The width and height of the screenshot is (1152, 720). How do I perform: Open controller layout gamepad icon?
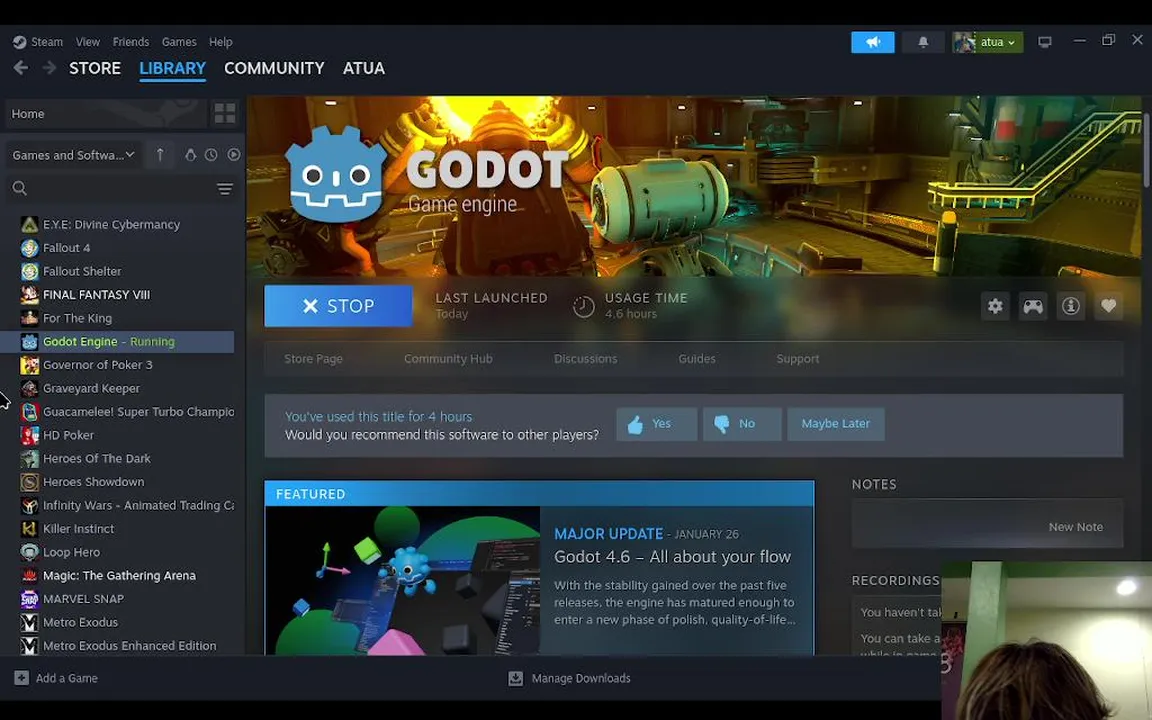(1033, 306)
